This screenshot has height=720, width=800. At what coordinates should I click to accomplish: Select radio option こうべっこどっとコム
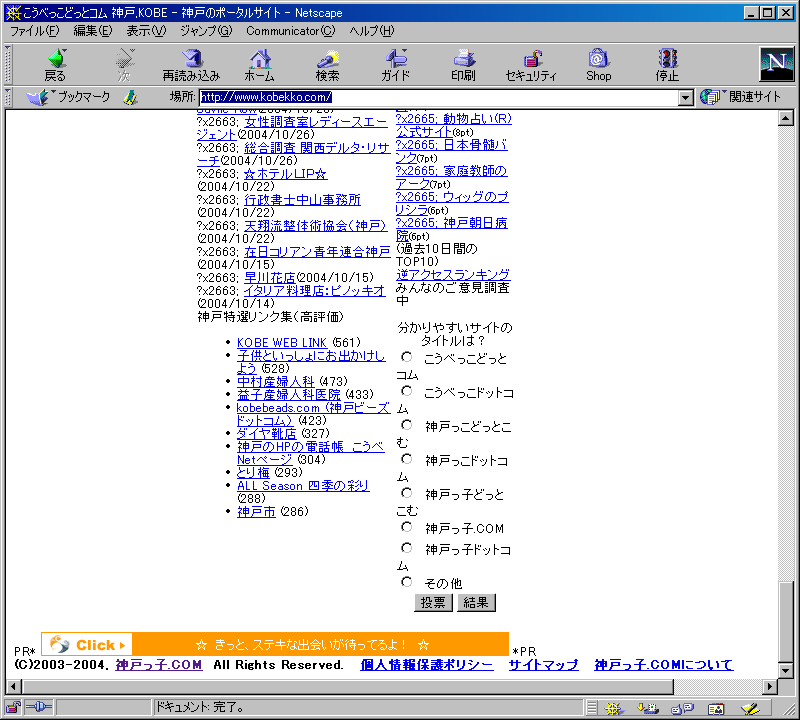(x=407, y=357)
